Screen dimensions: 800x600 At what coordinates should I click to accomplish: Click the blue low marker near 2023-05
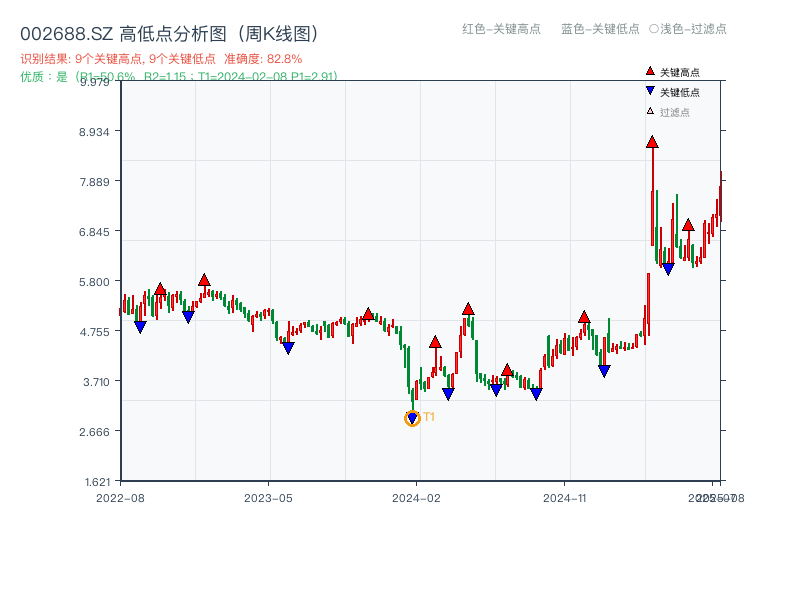(288, 348)
